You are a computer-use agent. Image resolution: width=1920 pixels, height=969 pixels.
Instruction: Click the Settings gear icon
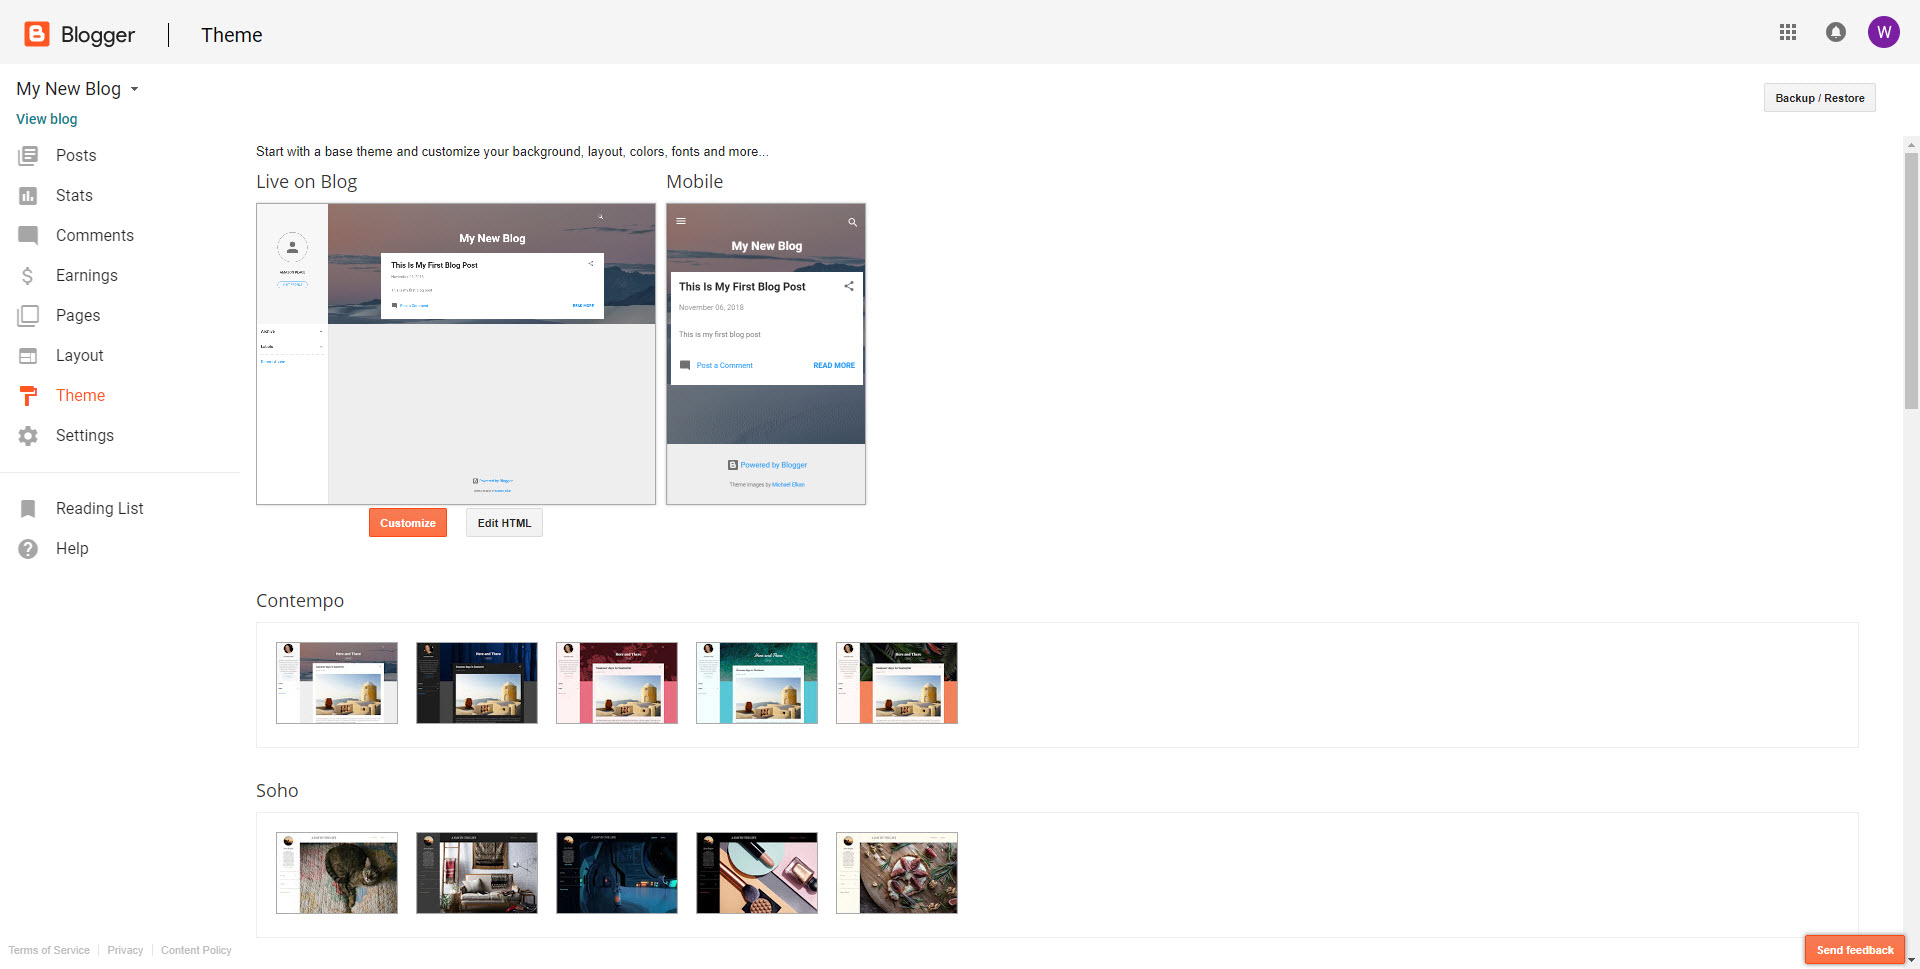point(28,436)
